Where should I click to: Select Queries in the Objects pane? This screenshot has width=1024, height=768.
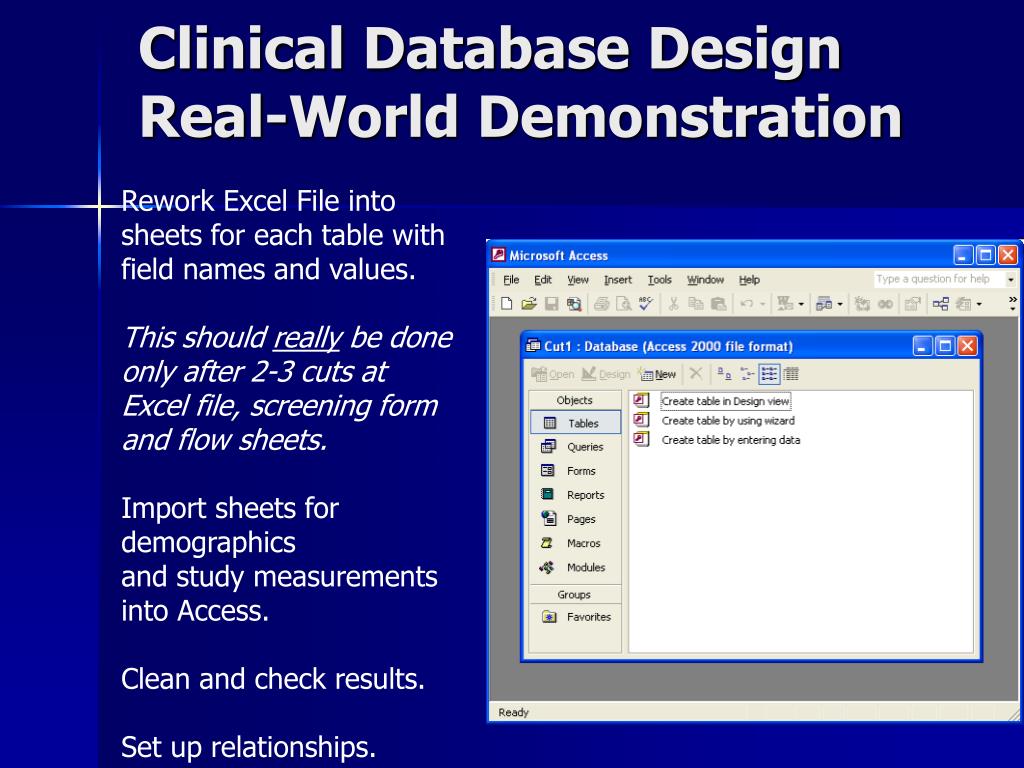pyautogui.click(x=575, y=447)
